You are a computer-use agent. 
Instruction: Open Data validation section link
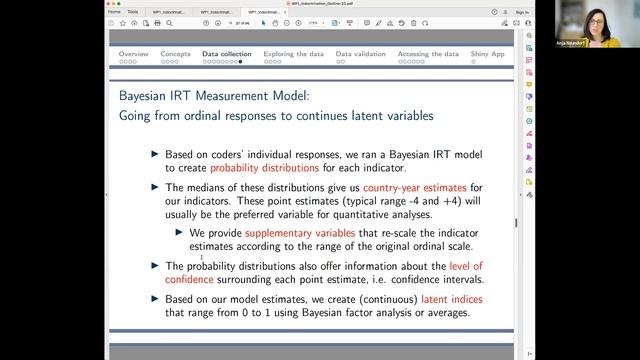[x=360, y=54]
